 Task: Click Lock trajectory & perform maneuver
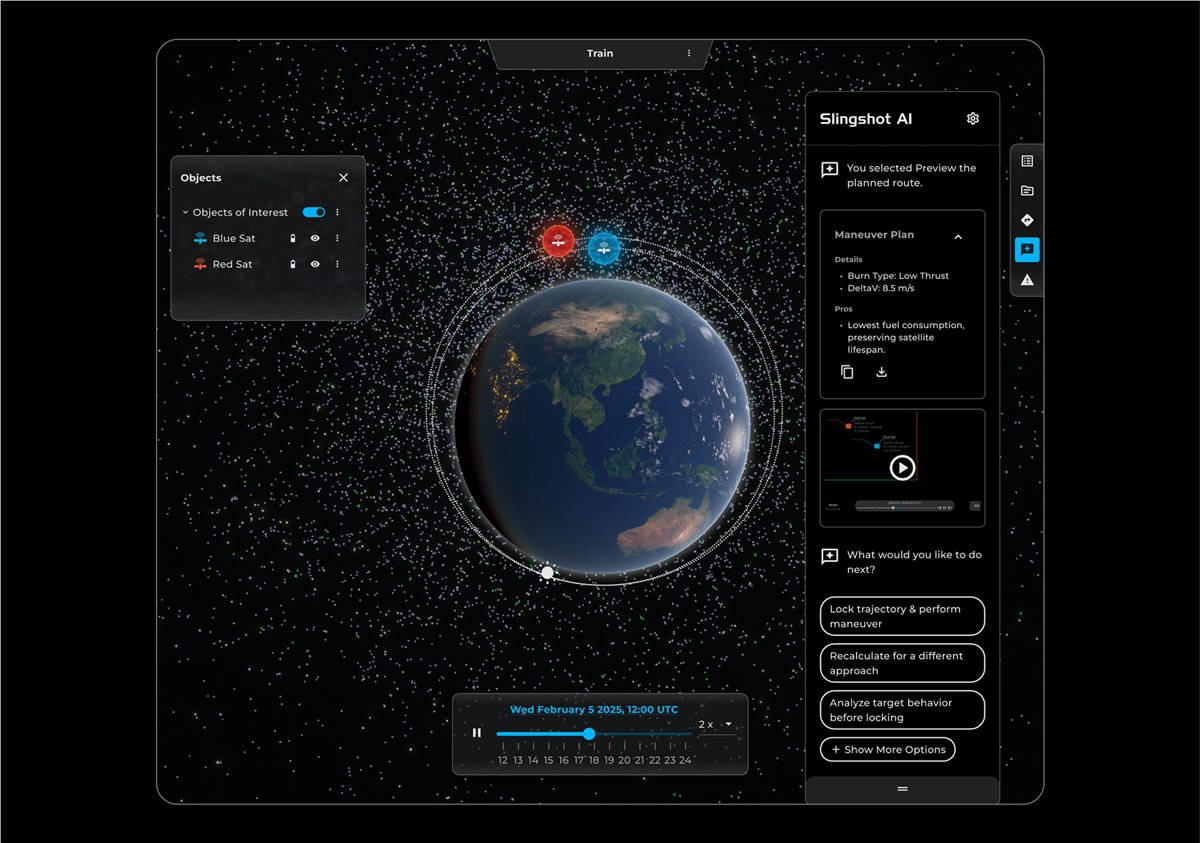click(x=902, y=616)
